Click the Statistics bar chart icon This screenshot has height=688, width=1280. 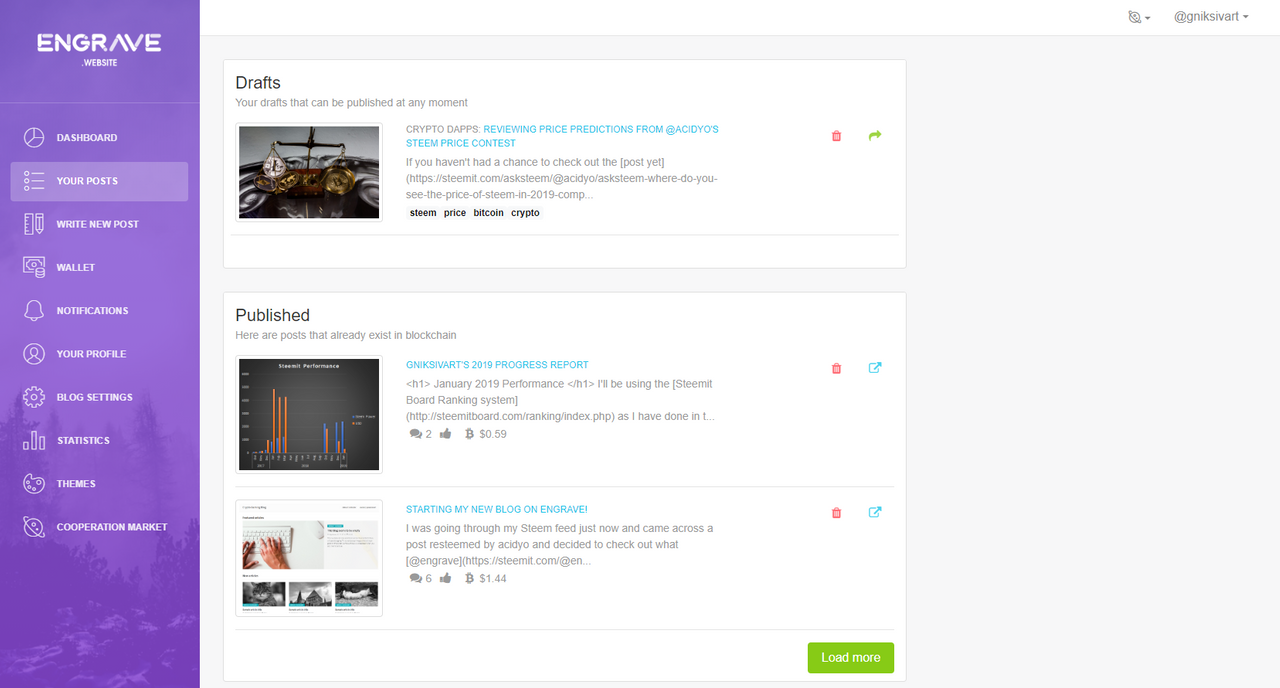(x=34, y=440)
